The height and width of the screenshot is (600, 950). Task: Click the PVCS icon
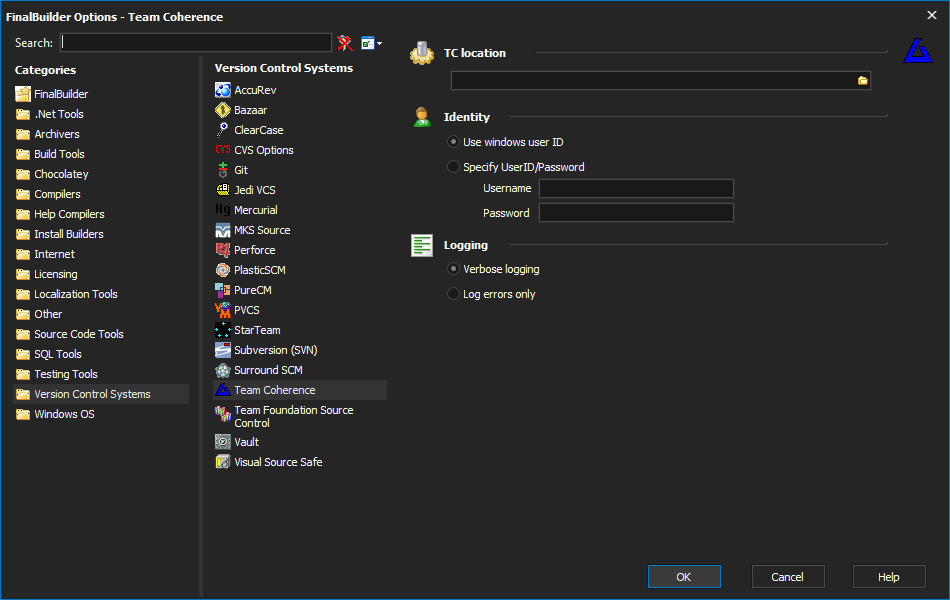pos(222,310)
